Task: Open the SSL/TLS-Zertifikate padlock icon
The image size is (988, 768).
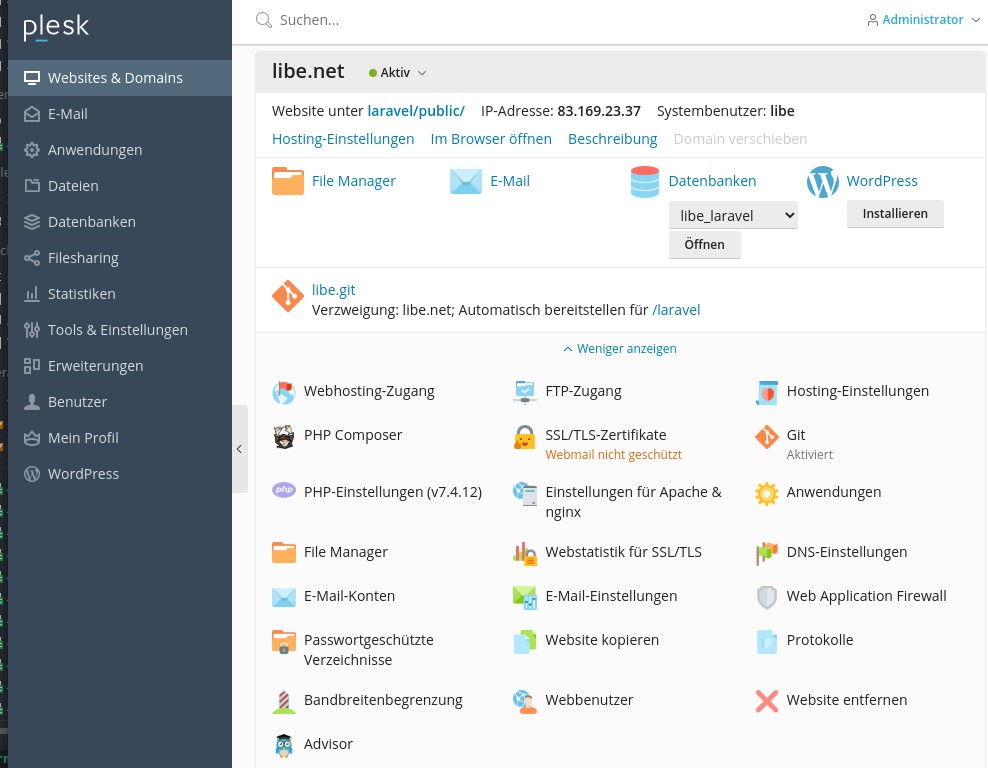Action: 525,437
